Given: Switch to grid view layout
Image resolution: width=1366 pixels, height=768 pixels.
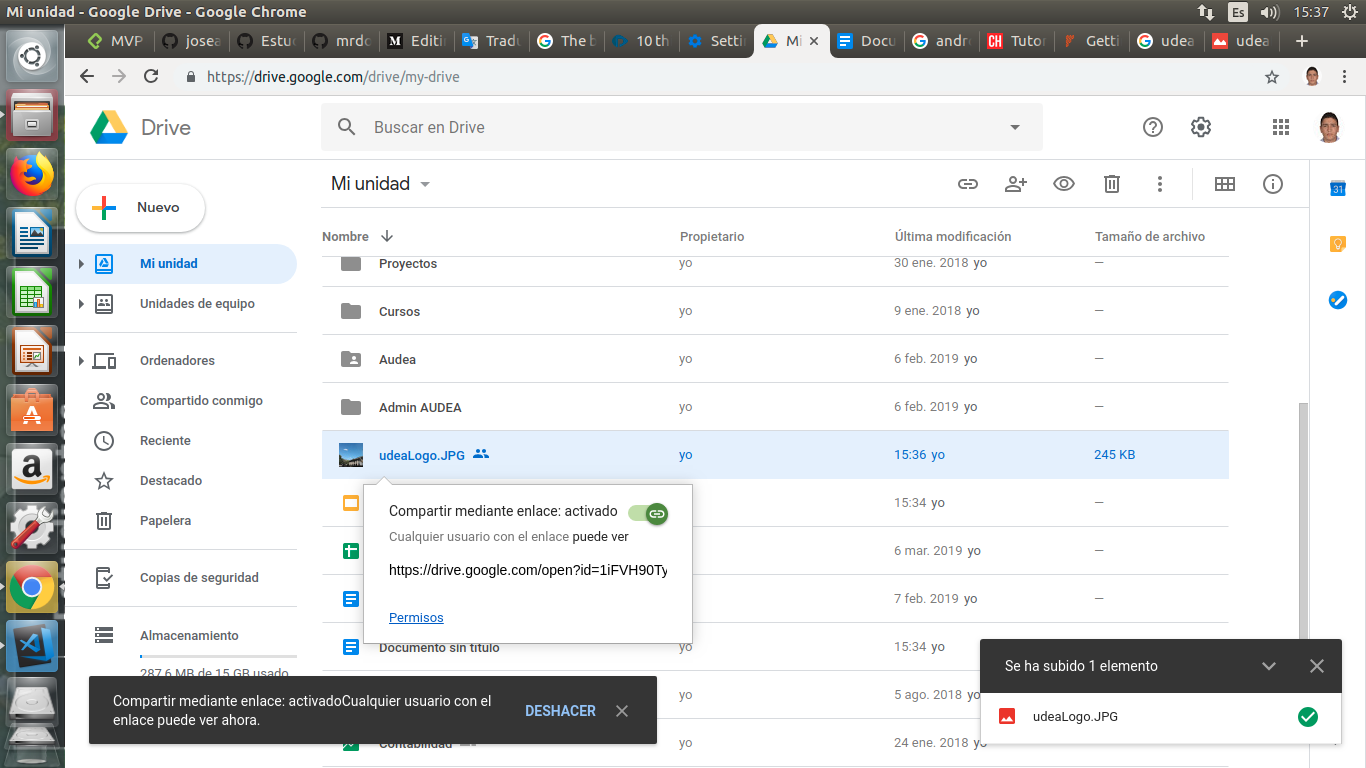Looking at the screenshot, I should pos(1224,184).
